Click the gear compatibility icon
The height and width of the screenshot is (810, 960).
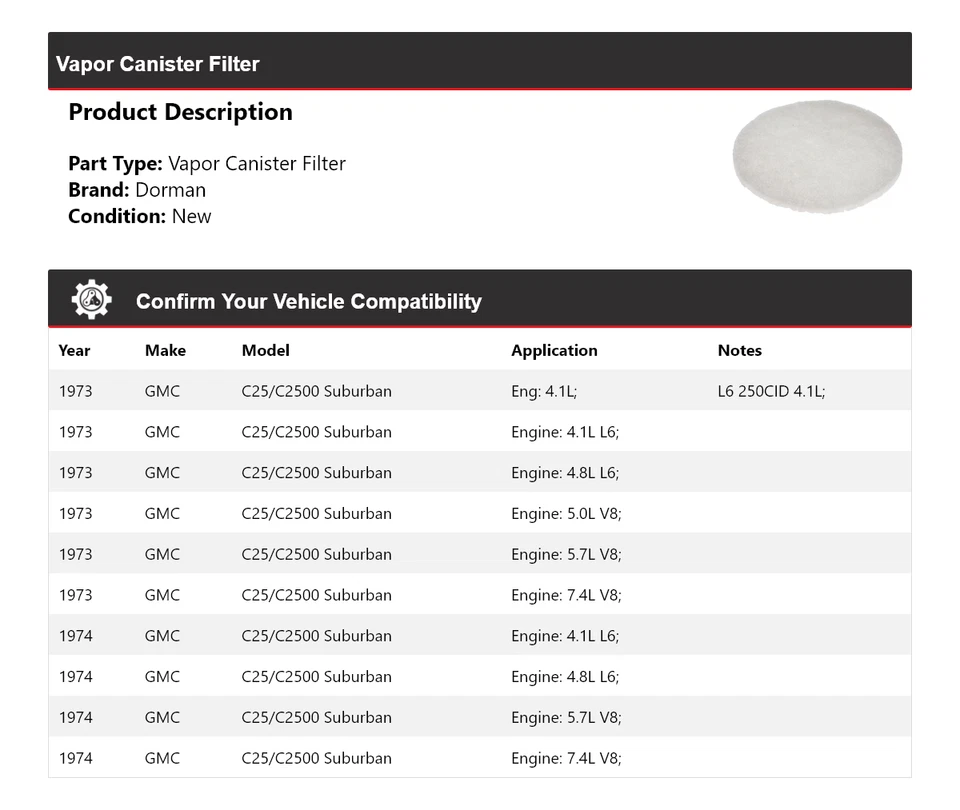(x=91, y=299)
